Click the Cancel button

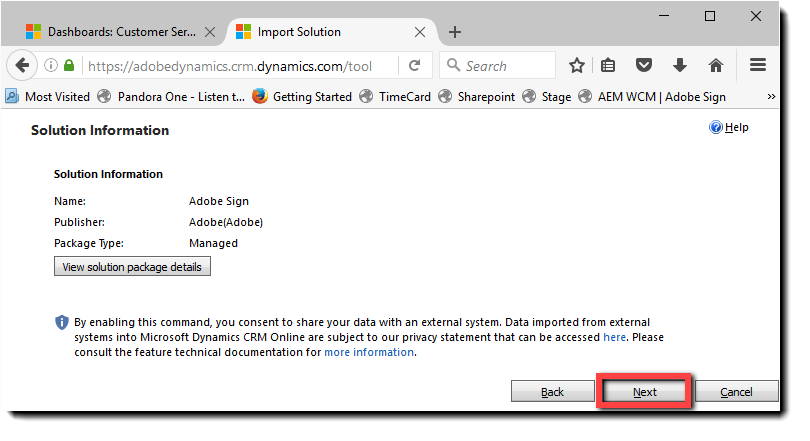736,391
